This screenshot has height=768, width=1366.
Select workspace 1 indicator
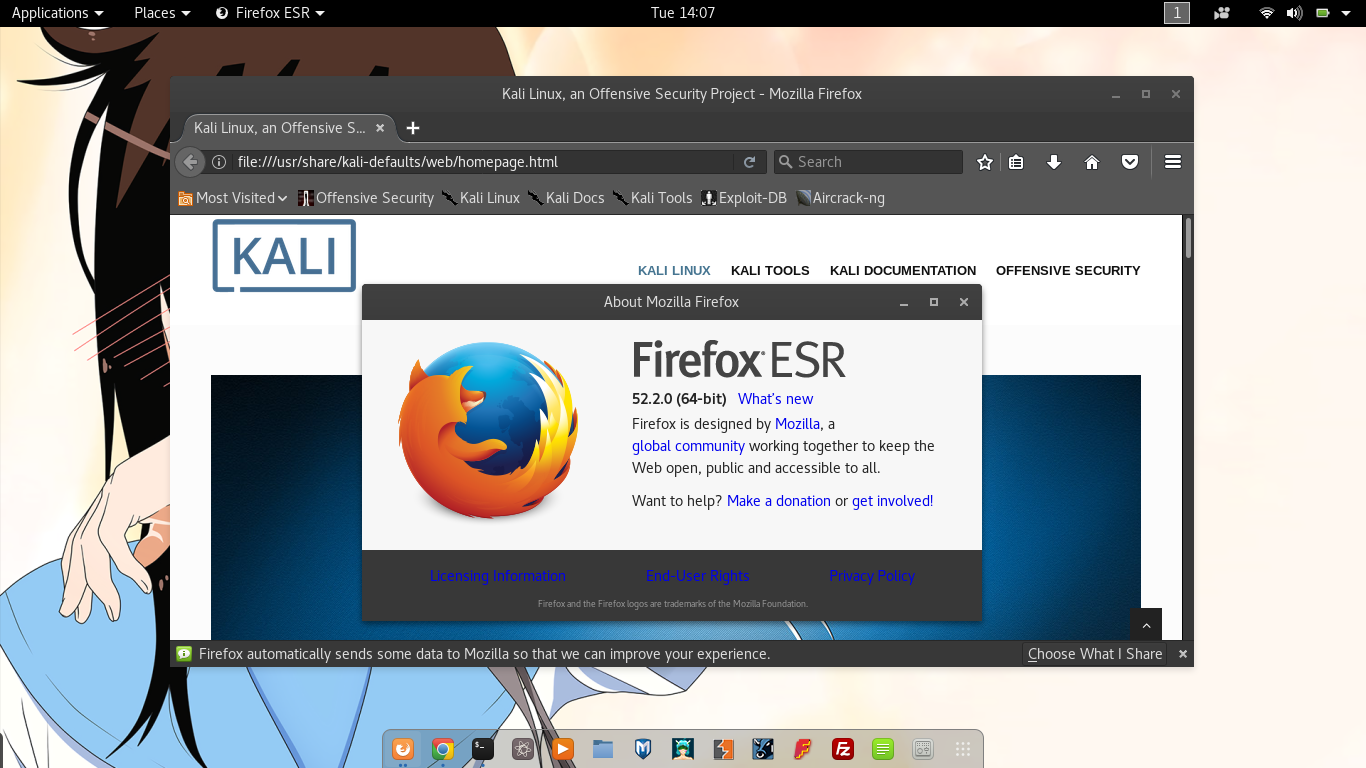pos(1177,13)
